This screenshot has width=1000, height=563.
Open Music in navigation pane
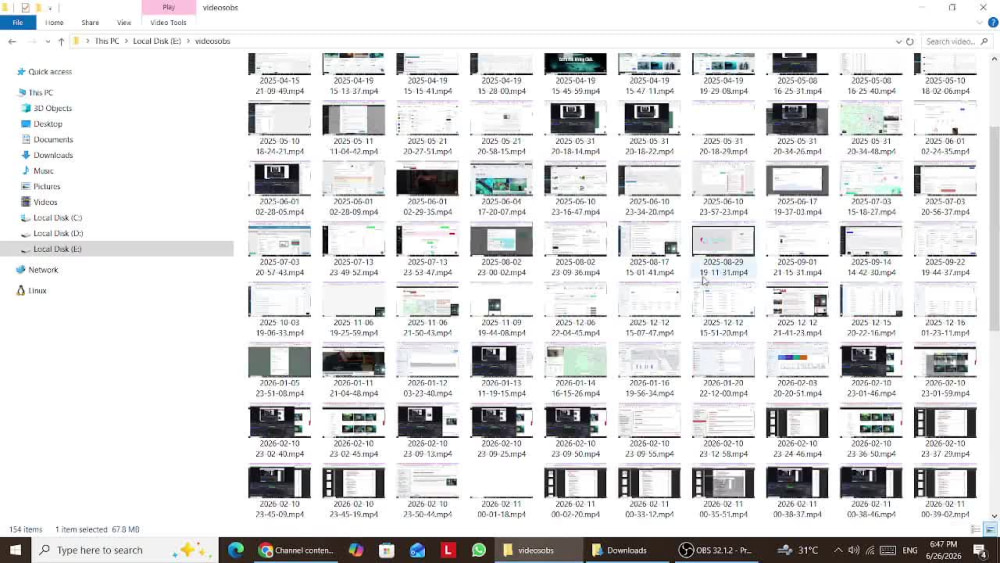43,171
